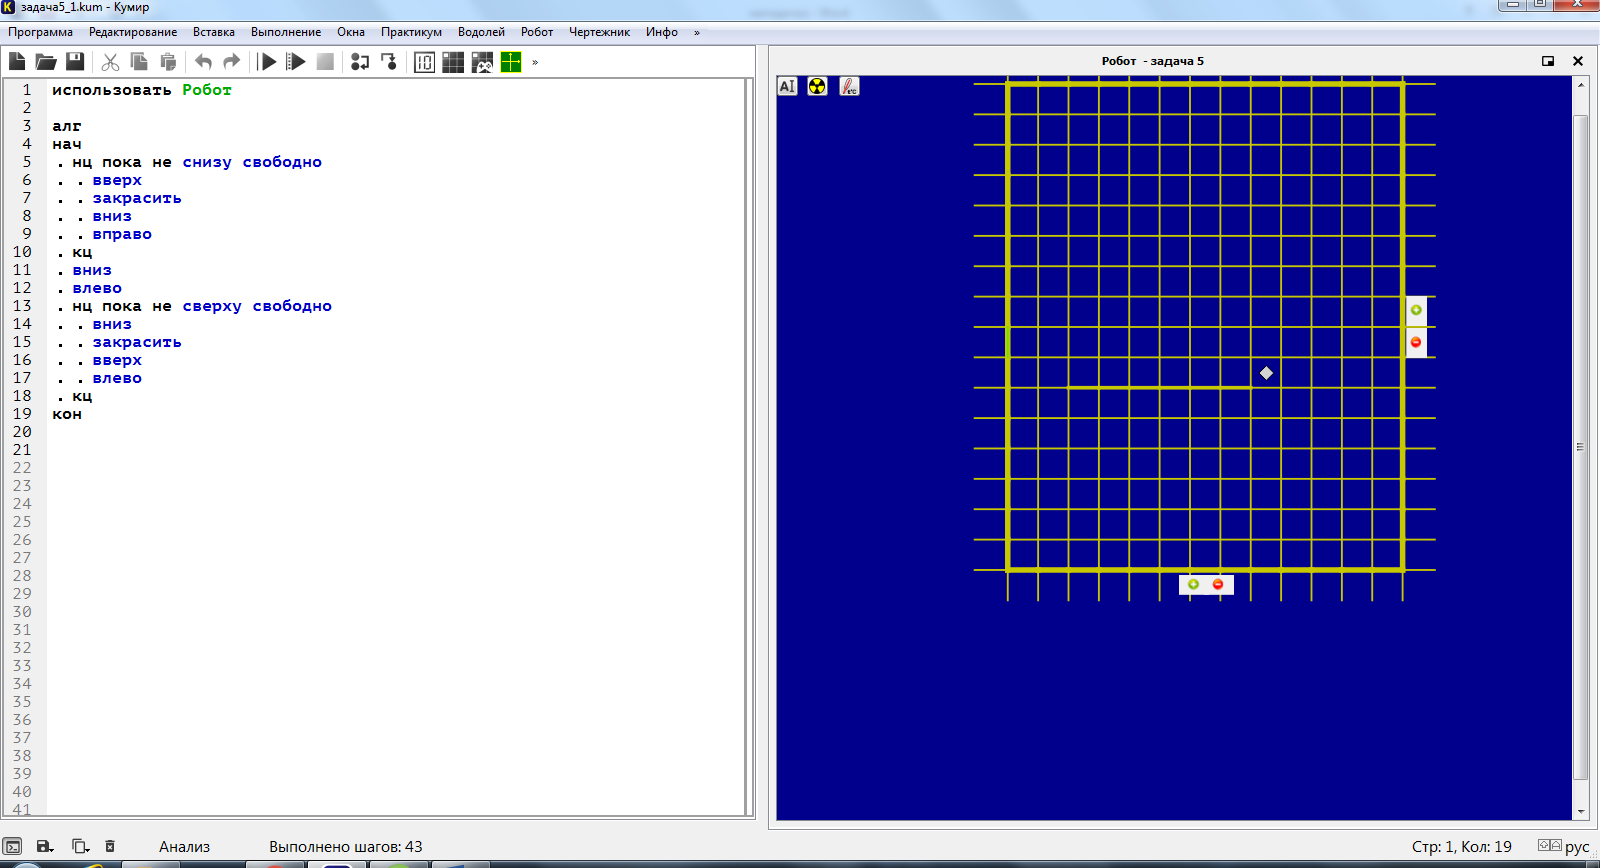Place cursor on 'закрасить' in line 7

tap(137, 198)
